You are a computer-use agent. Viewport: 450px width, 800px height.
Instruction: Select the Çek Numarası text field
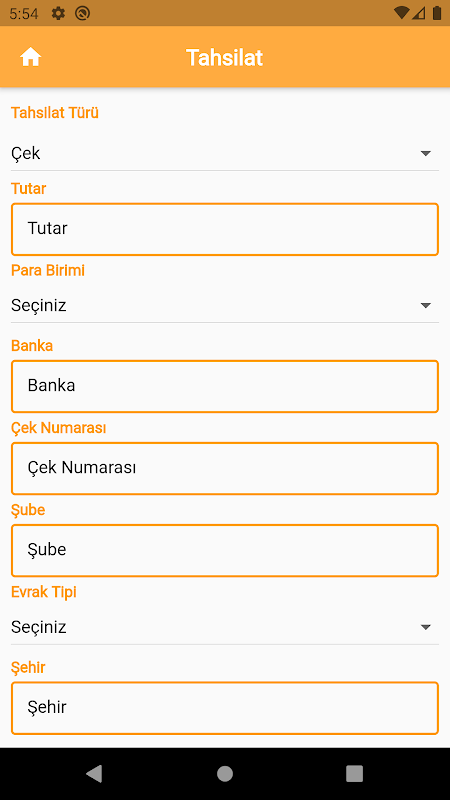[224, 468]
